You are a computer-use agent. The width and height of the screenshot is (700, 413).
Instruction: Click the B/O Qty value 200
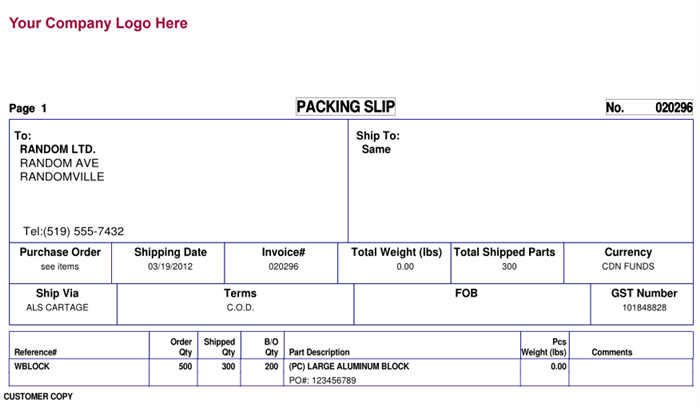[x=271, y=367]
